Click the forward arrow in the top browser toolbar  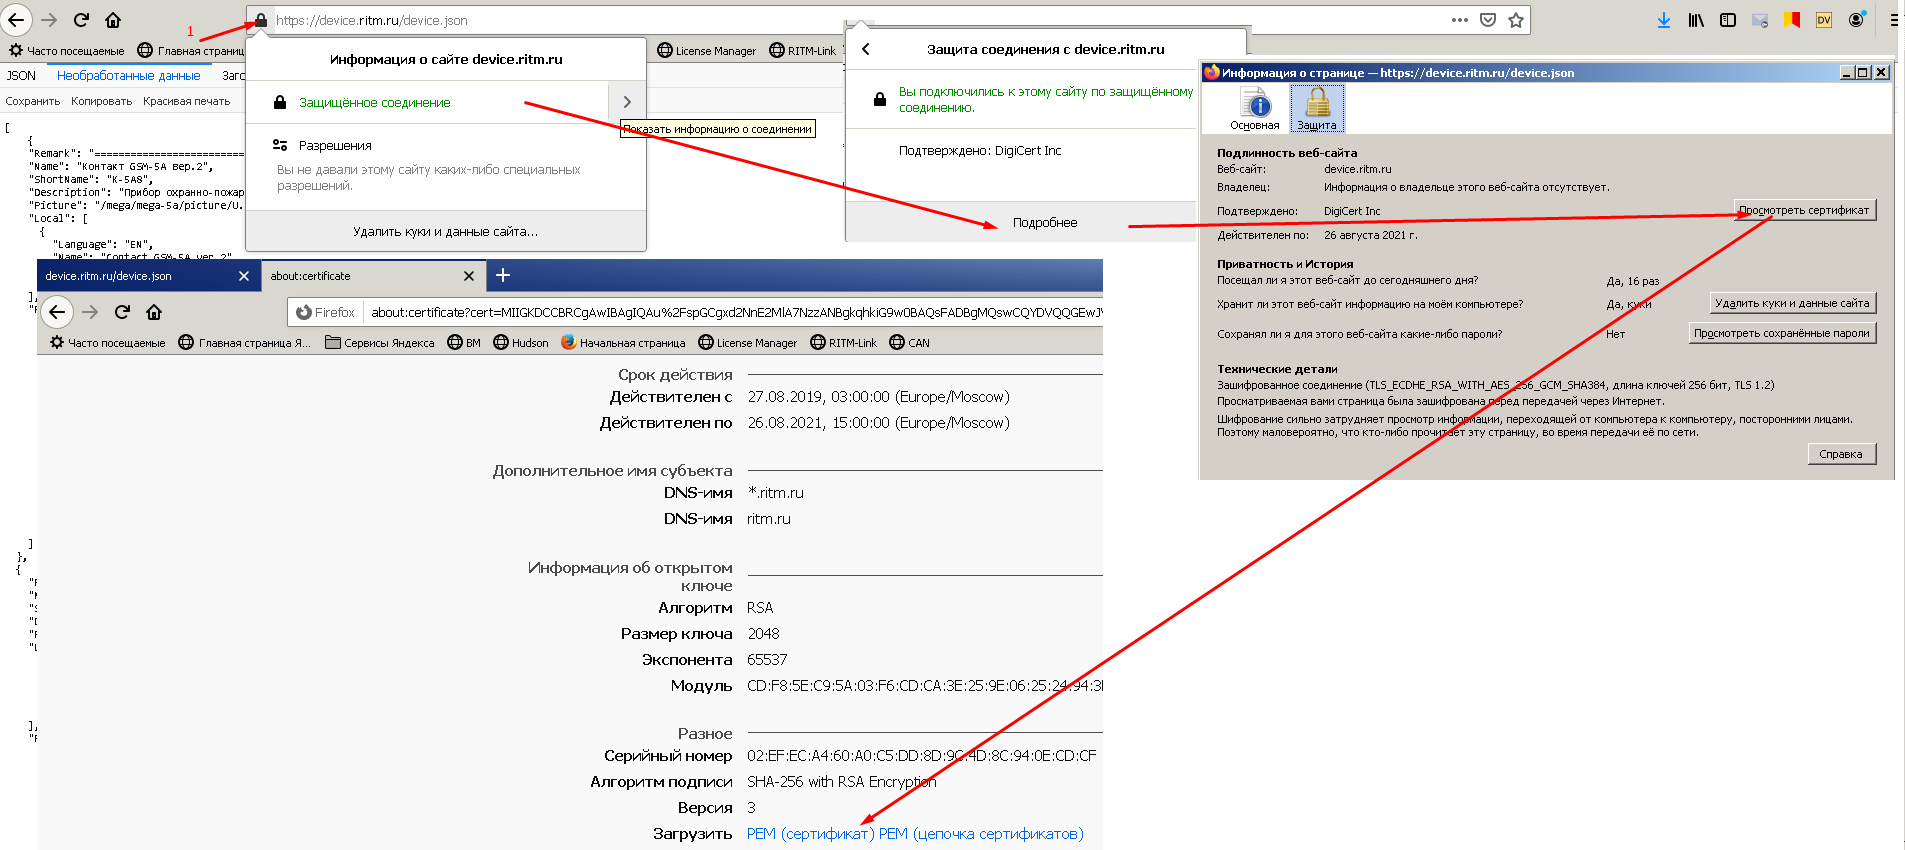49,20
